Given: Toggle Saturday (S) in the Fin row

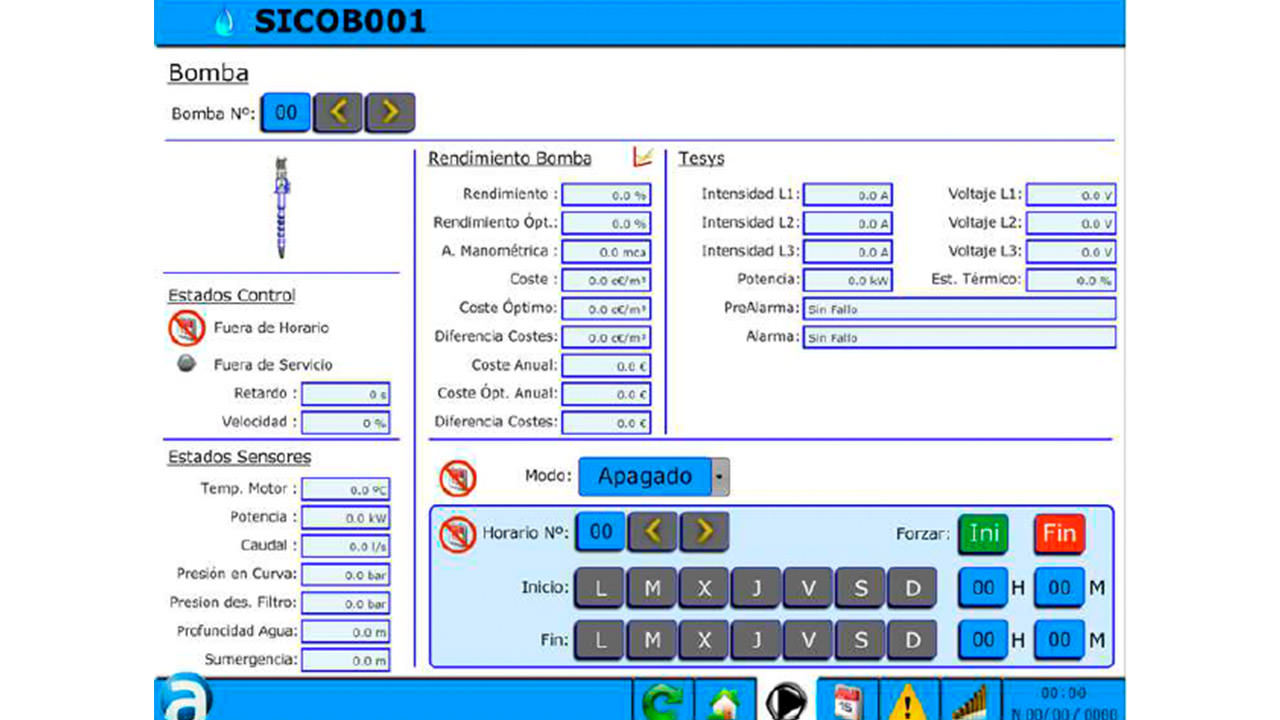Looking at the screenshot, I should coord(860,639).
